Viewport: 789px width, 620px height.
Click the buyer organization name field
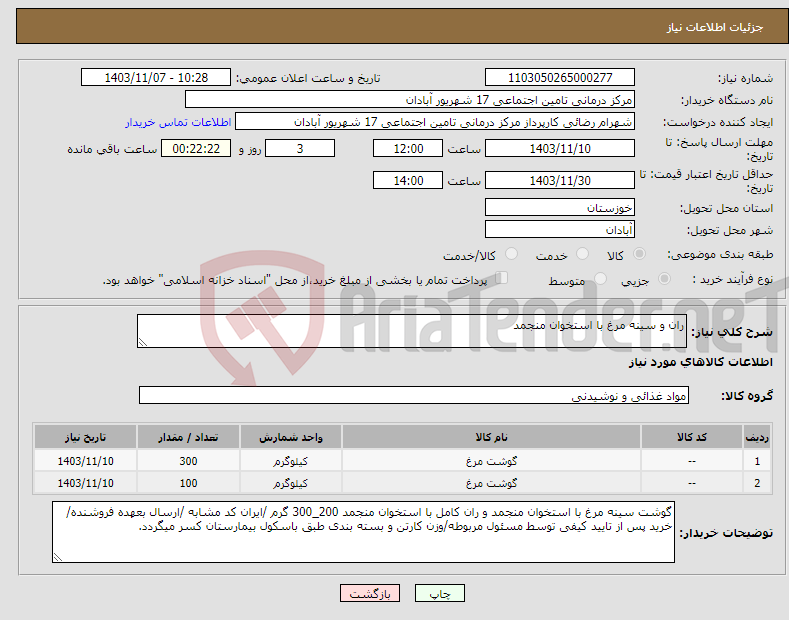(410, 100)
